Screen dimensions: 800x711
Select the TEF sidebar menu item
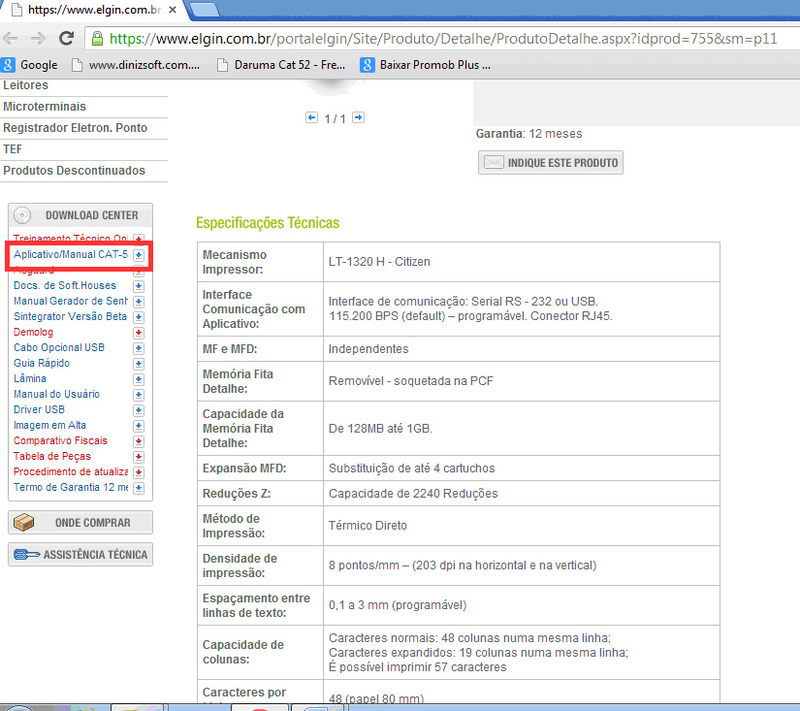tap(13, 149)
